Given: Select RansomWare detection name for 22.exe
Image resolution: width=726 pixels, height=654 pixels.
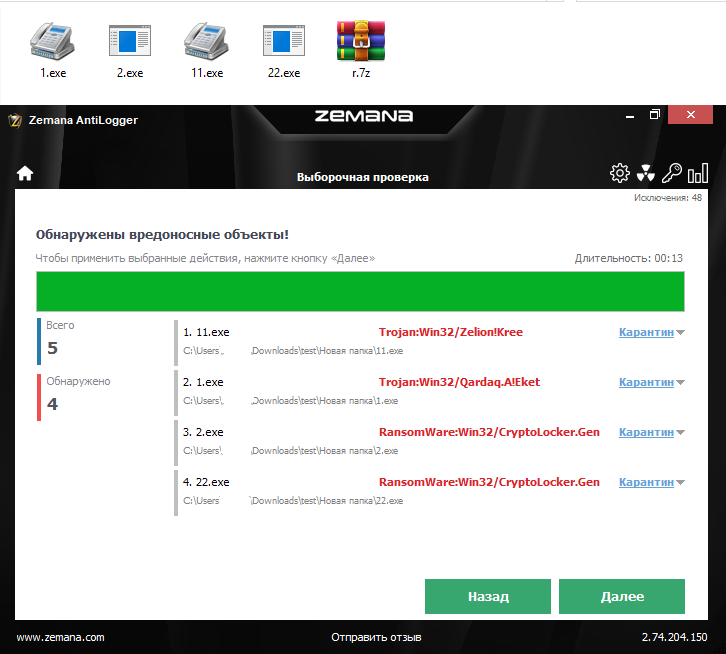Looking at the screenshot, I should click(x=489, y=482).
